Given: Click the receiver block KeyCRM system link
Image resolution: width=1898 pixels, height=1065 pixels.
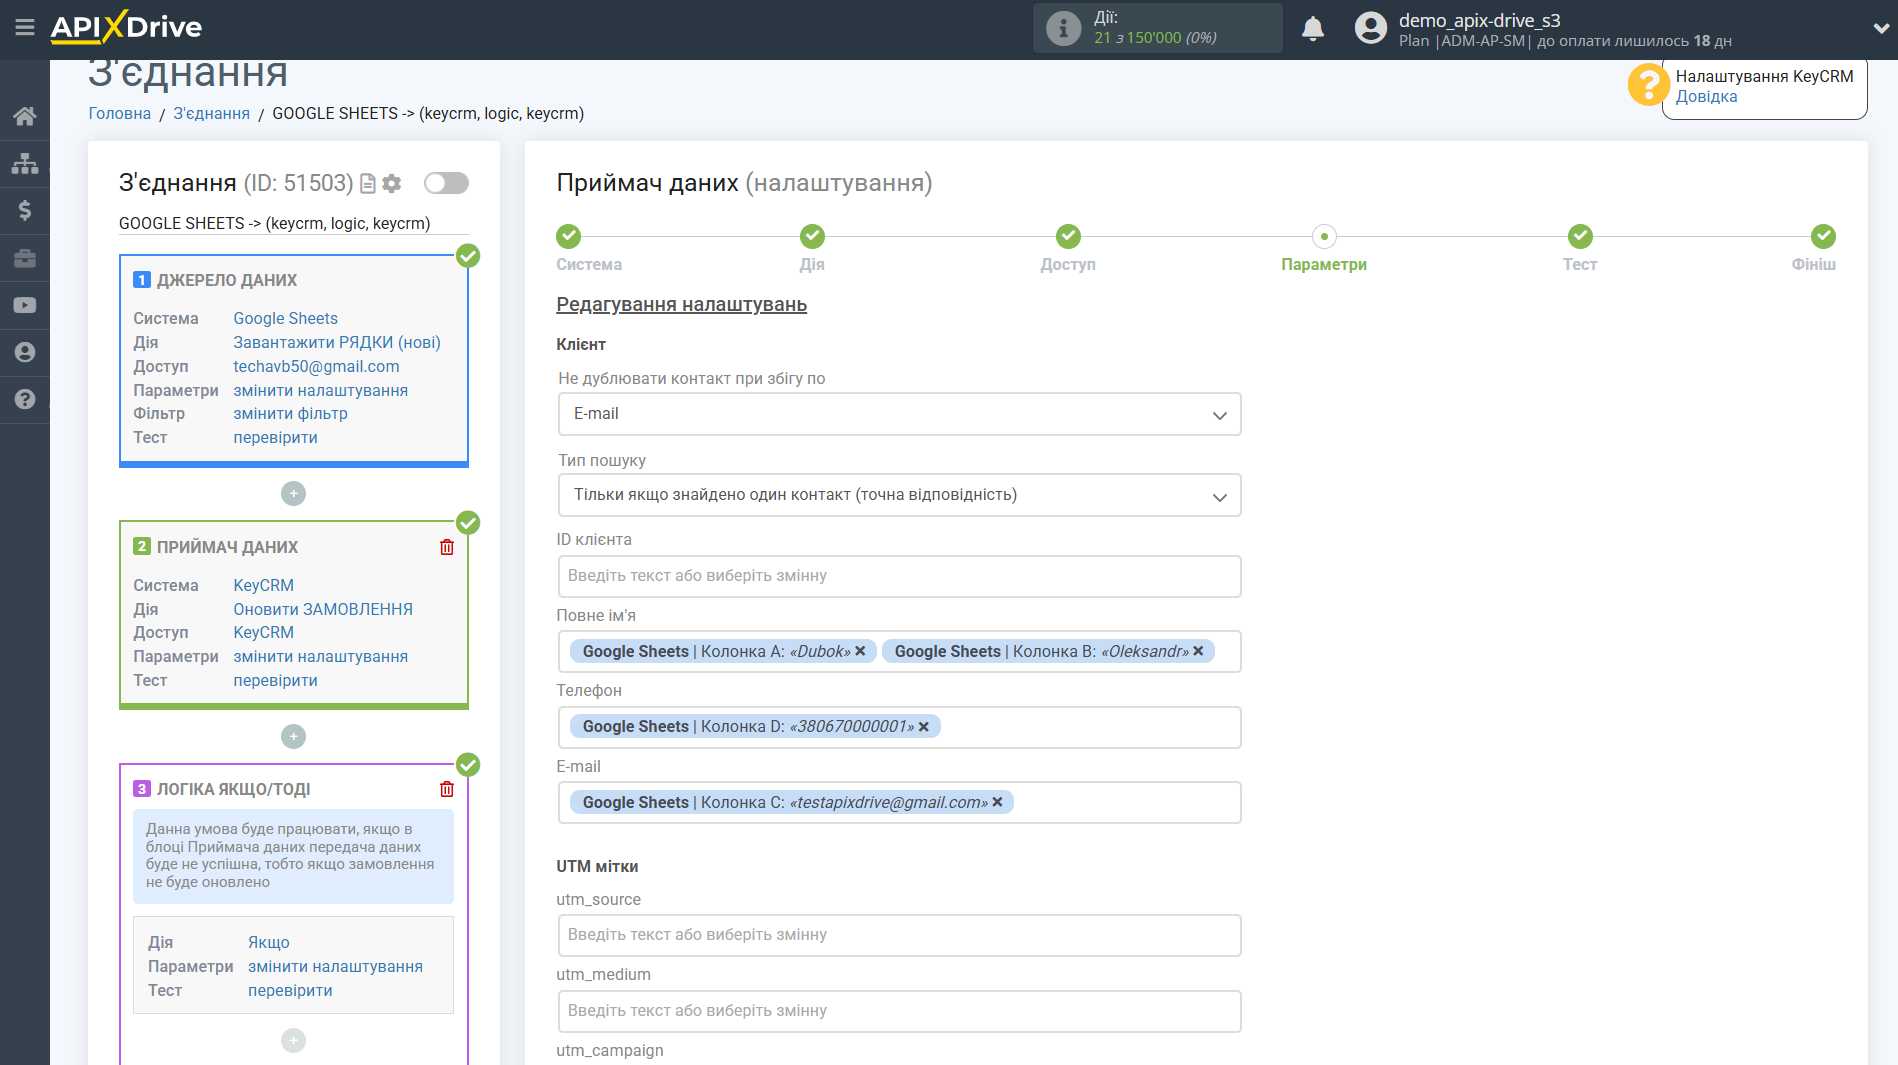Looking at the screenshot, I should [263, 585].
